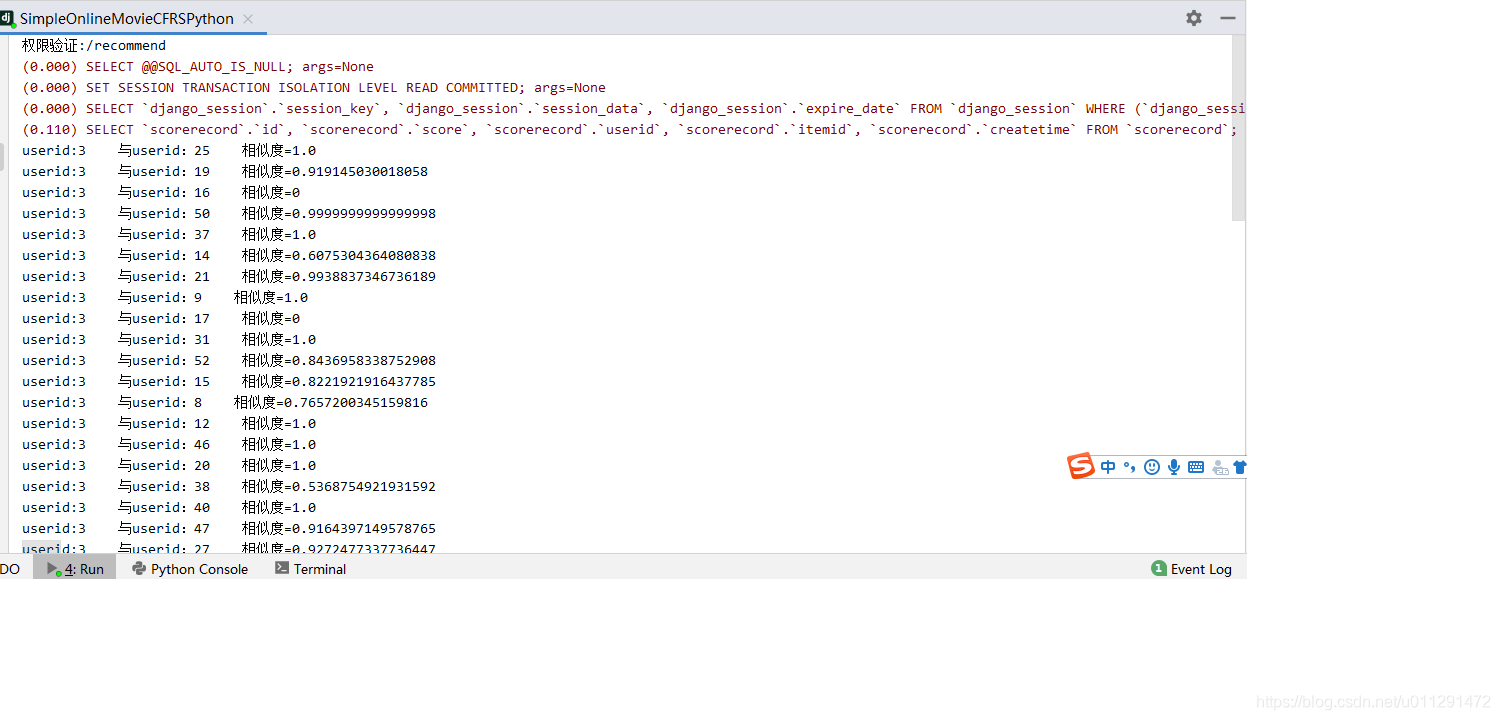This screenshot has width=1500, height=720.
Task: Click the userid: 40 similarity row
Action: (x=169, y=507)
